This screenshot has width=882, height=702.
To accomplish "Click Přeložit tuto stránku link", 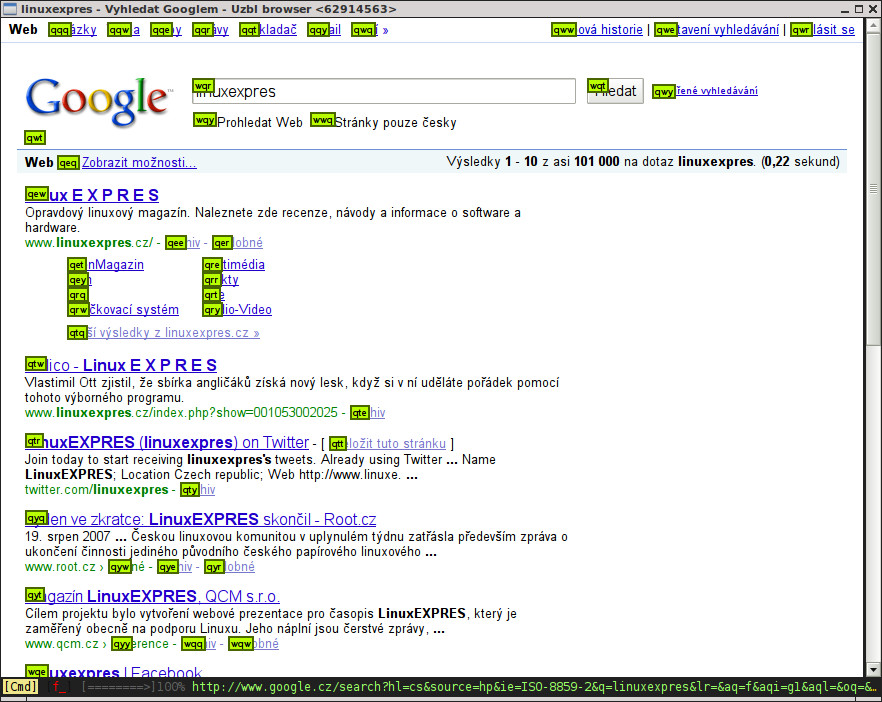I will 388,443.
